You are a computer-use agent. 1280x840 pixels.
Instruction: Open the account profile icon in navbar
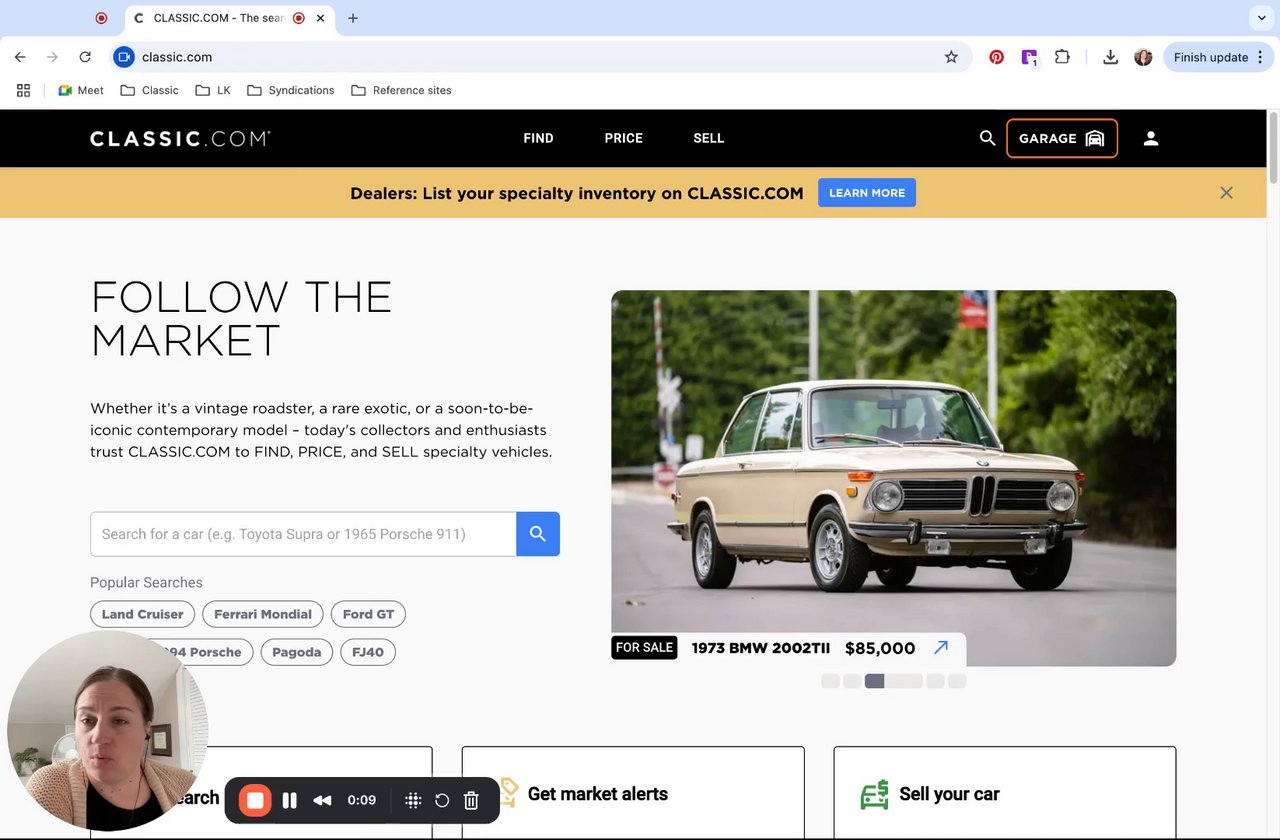click(1151, 138)
